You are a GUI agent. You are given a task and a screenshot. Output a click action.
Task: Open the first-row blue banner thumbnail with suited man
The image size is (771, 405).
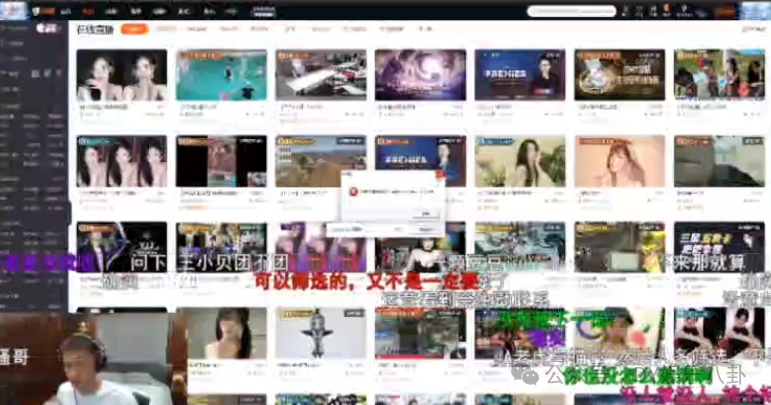[x=520, y=75]
